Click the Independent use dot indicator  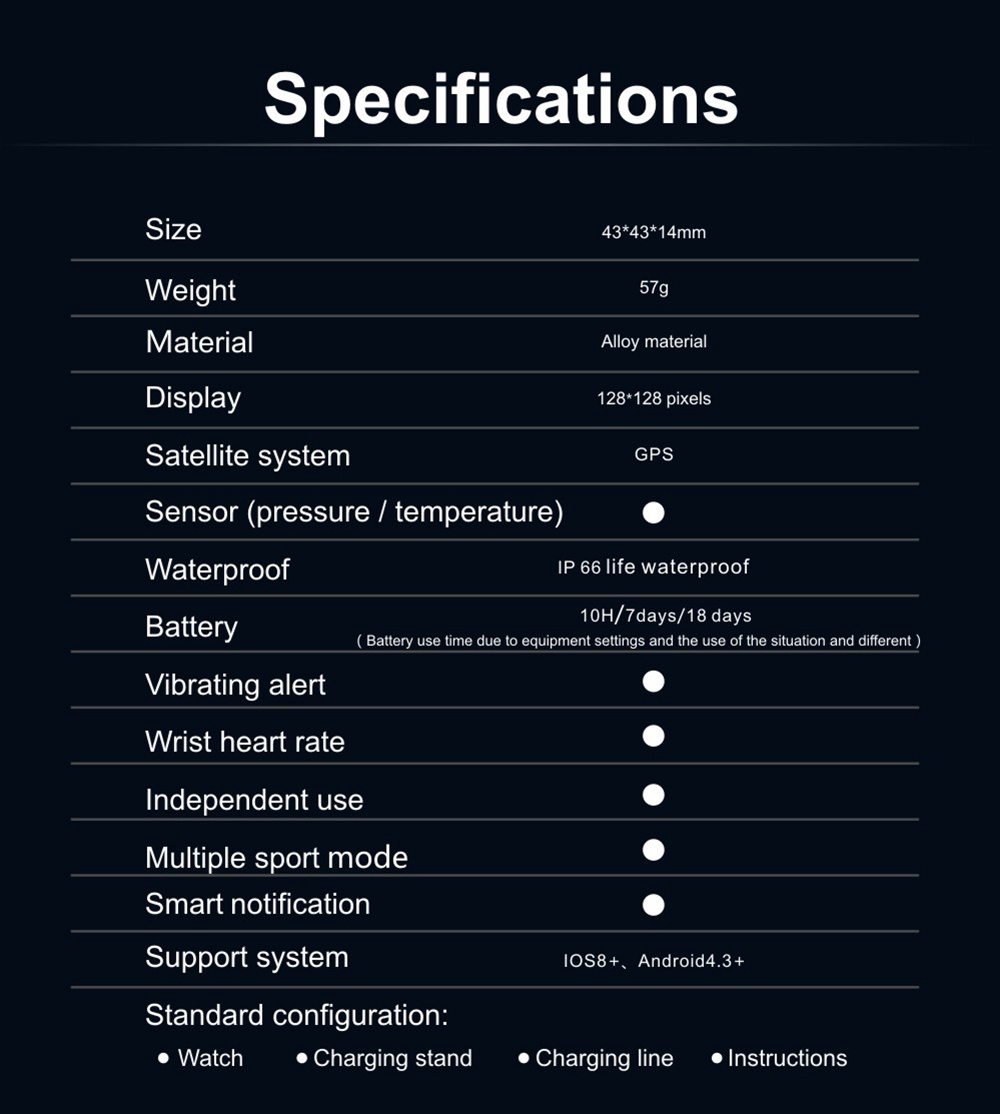pos(653,795)
